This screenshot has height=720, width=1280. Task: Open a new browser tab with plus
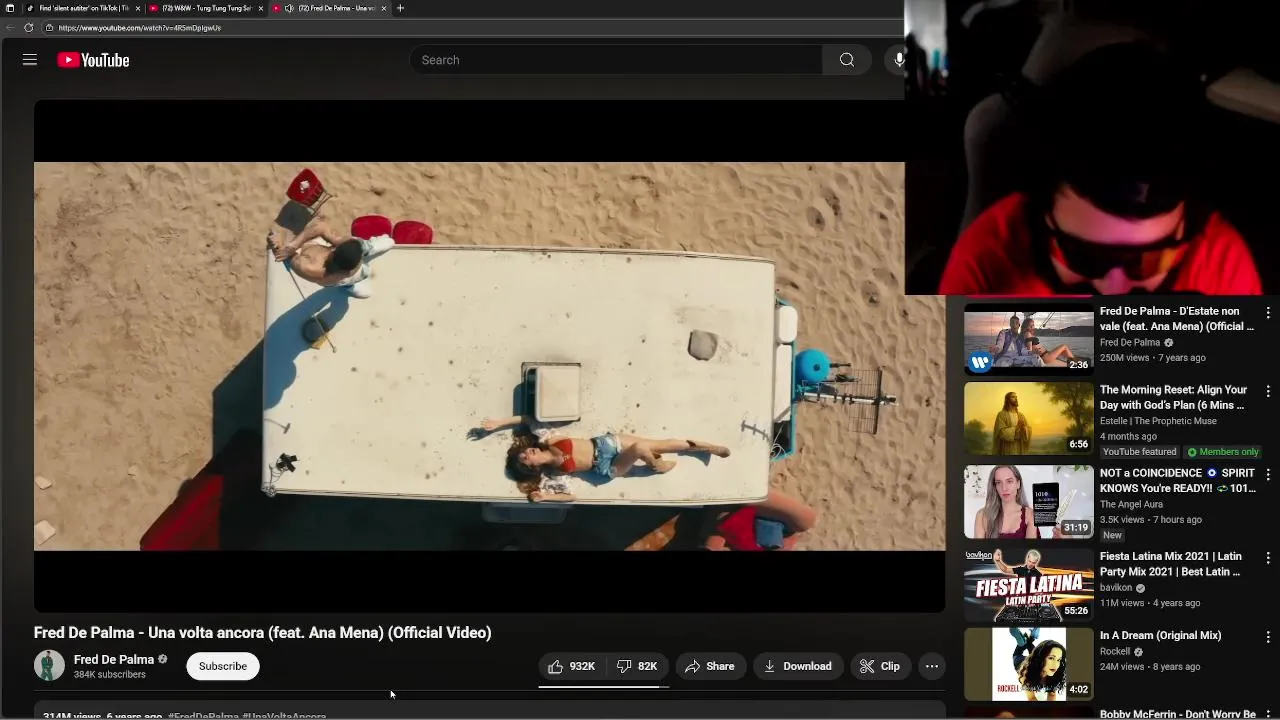pyautogui.click(x=400, y=8)
